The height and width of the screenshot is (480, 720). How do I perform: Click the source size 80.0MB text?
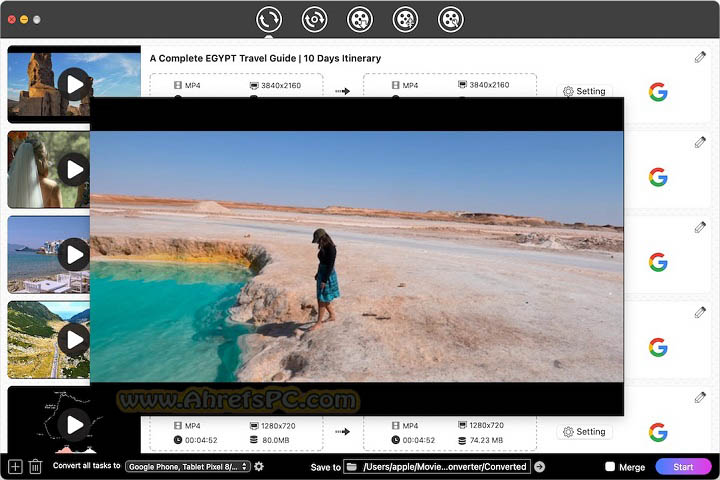(x=276, y=440)
